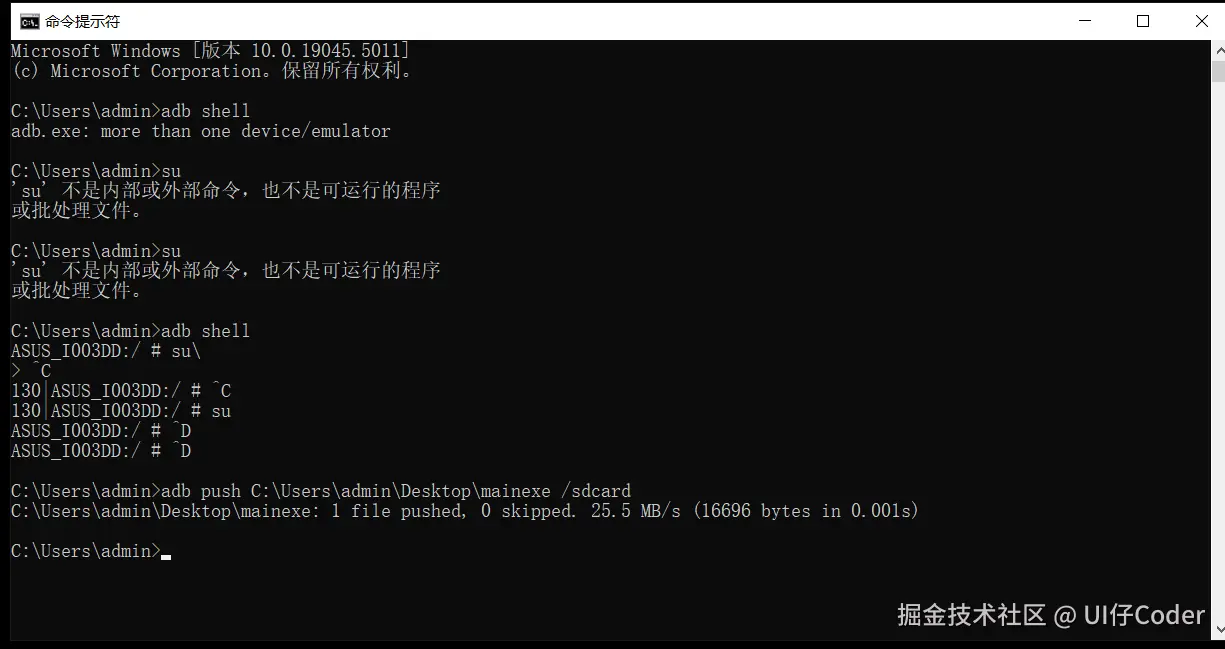Click the '130|ASUS_I003DD:/ # su' line
1225x649 pixels.
(121, 411)
